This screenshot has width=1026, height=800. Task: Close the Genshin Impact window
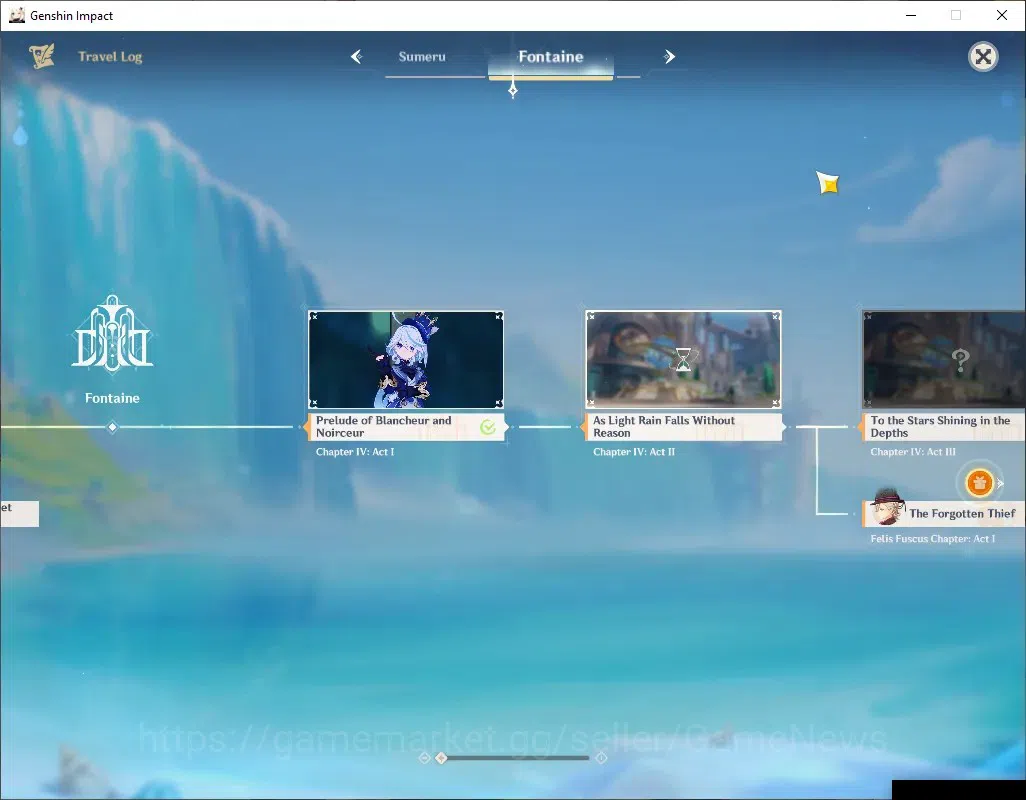pyautogui.click(x=1002, y=15)
